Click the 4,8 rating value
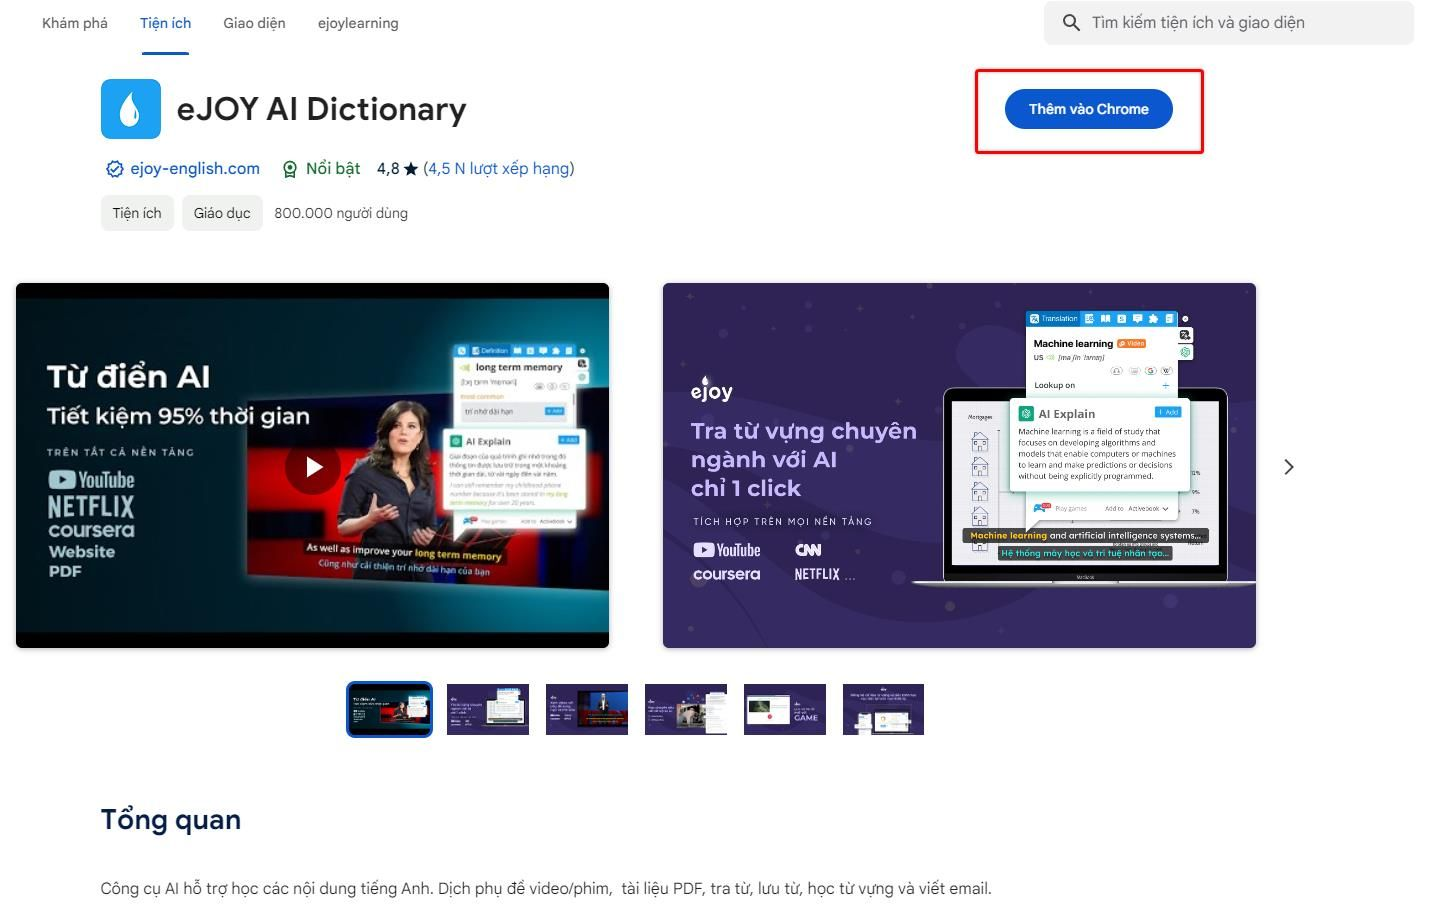The image size is (1431, 906). [388, 169]
